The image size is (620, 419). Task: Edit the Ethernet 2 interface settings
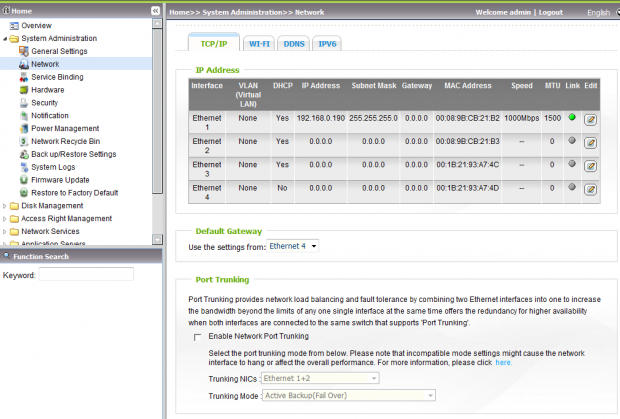point(590,143)
